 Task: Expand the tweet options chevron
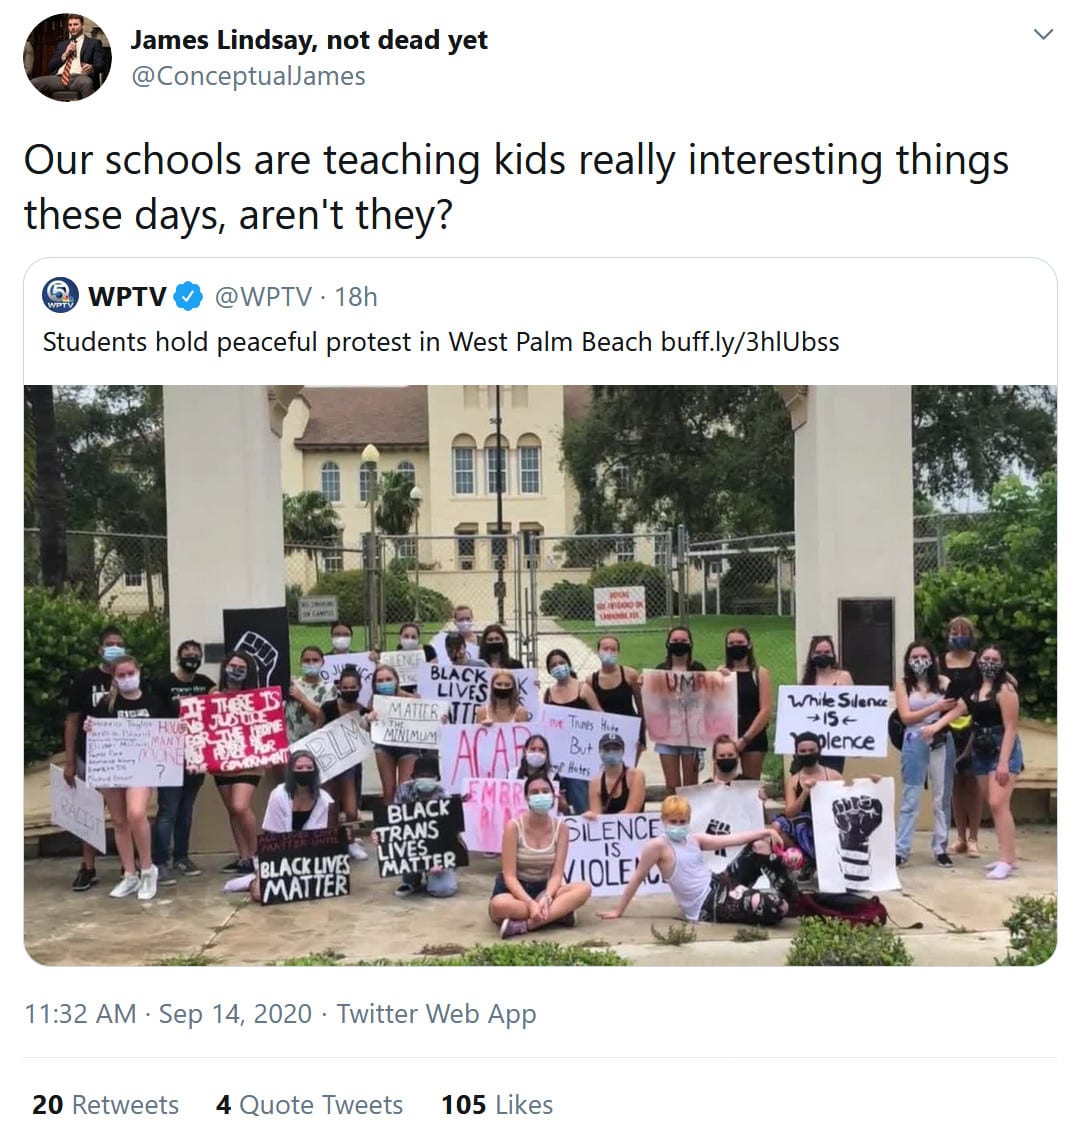point(1043,35)
